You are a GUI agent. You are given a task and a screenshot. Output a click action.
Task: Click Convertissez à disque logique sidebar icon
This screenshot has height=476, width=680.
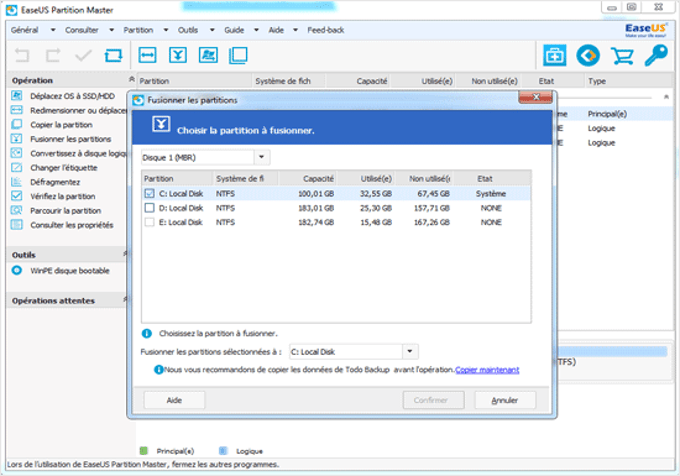[16, 153]
